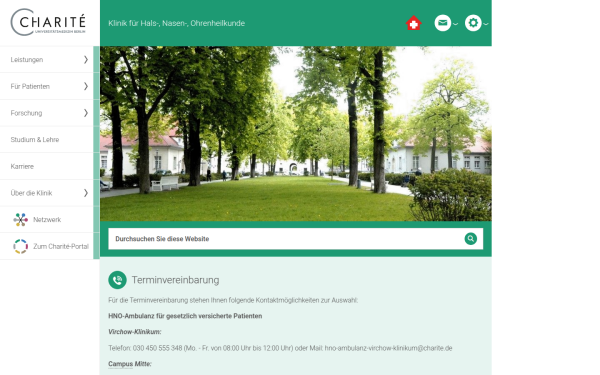The image size is (600, 375).
Task: Open the Netzwerk link
Action: tap(47, 220)
